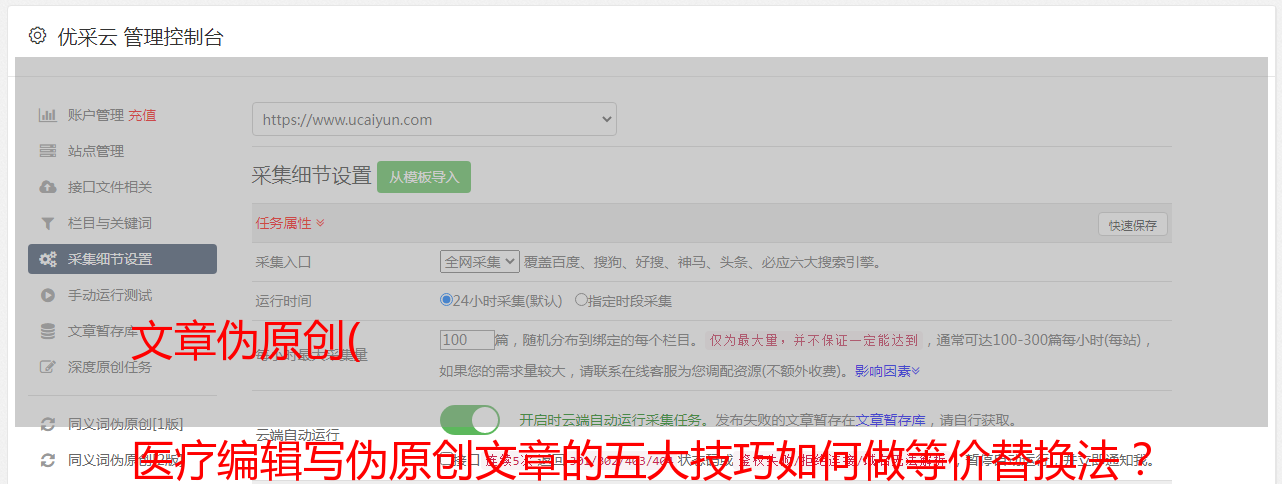Click the edit icon for 深度原创任务

coord(47,367)
